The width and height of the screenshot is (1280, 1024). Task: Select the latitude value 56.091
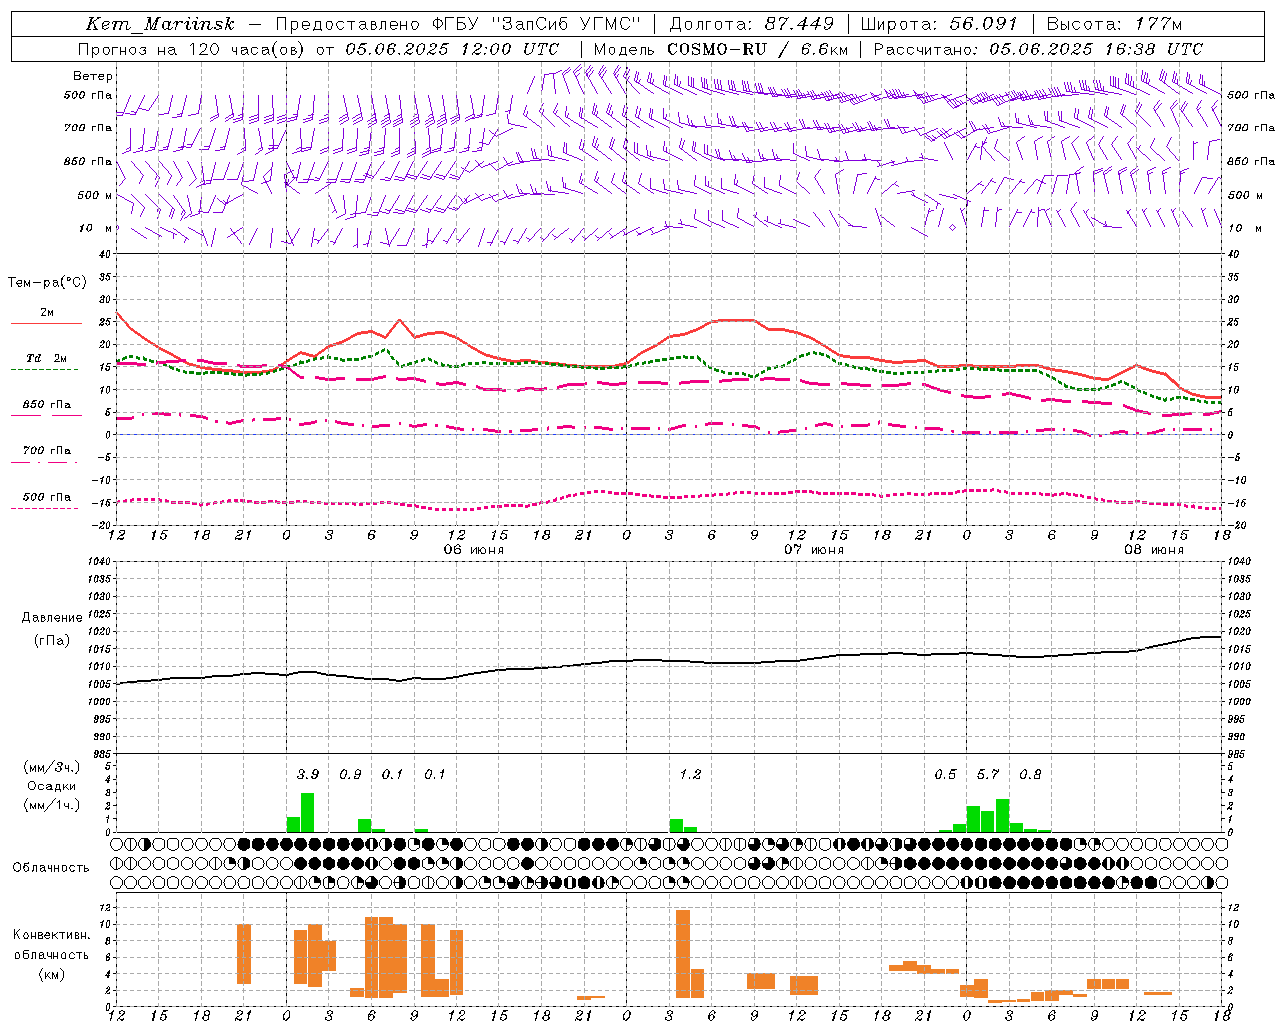coord(982,24)
